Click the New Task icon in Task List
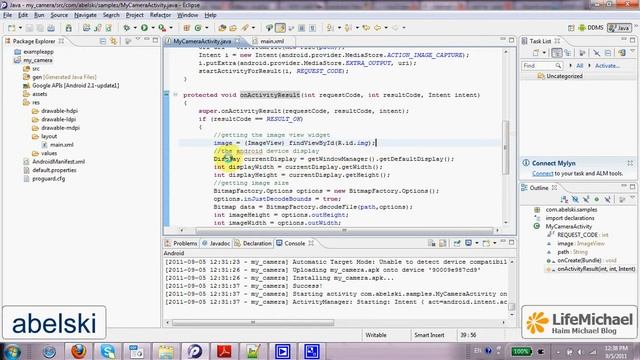640x360 pixels. tap(536, 53)
